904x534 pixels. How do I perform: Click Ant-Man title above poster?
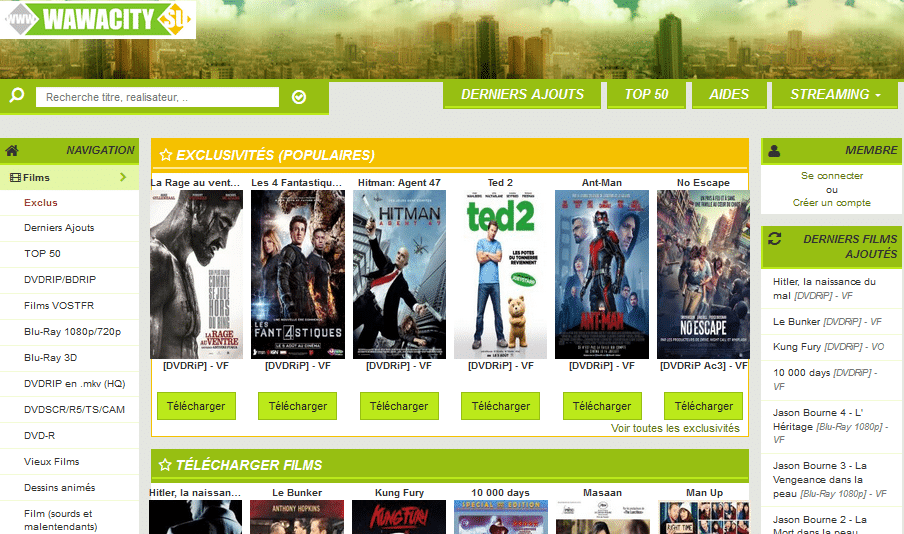click(x=601, y=182)
